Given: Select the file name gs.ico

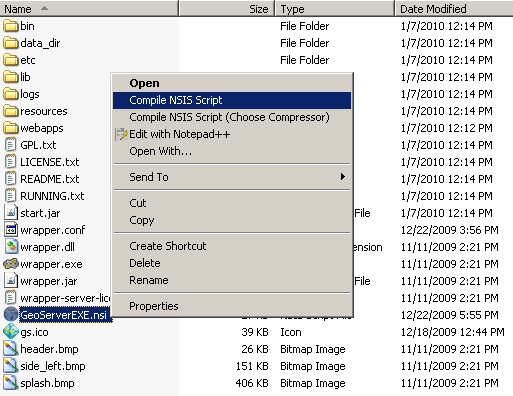Looking at the screenshot, I should 34,332.
